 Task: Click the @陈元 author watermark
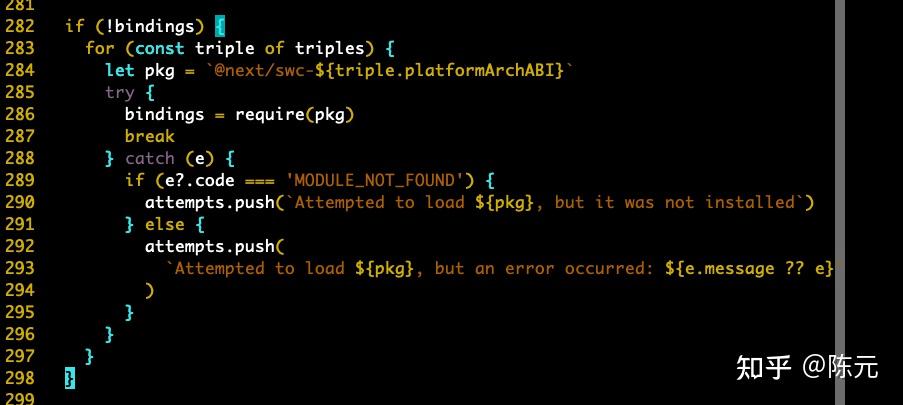[x=840, y=367]
